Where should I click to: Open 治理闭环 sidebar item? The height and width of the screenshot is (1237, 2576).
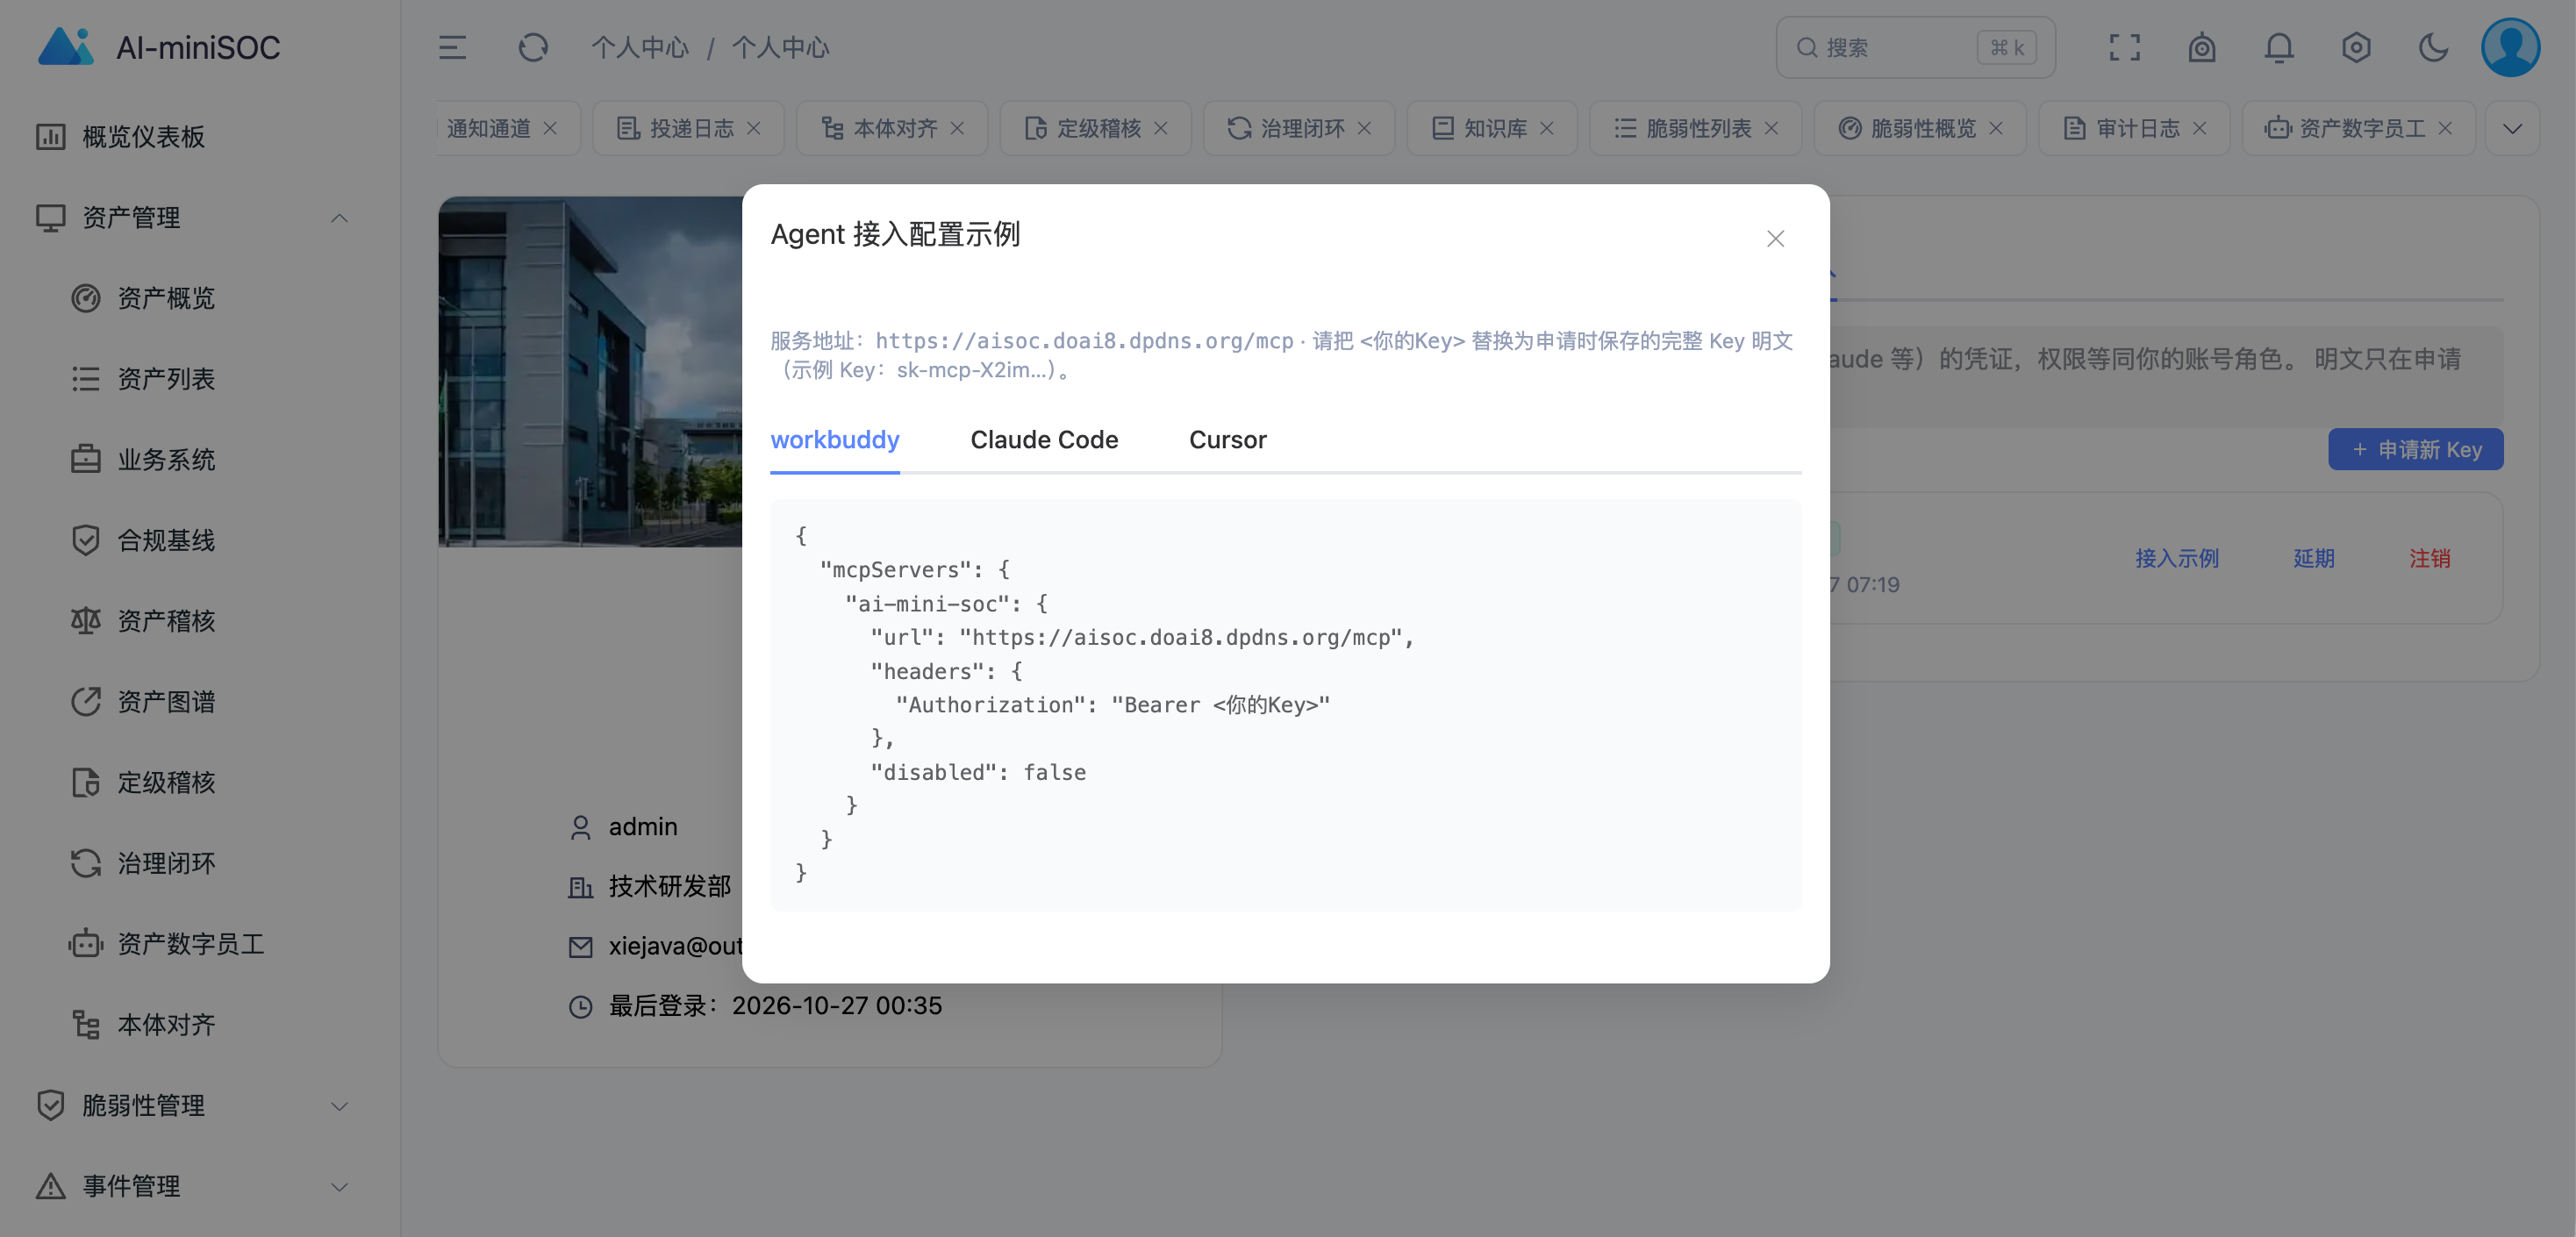(166, 863)
